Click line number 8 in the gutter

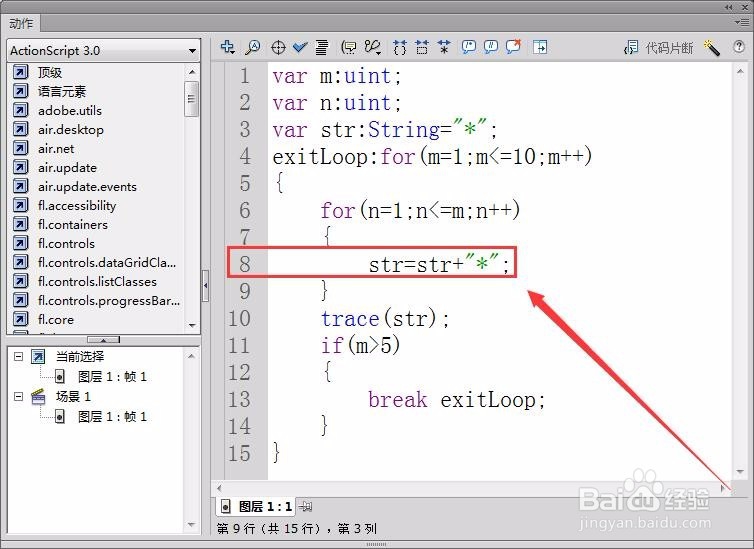245,264
